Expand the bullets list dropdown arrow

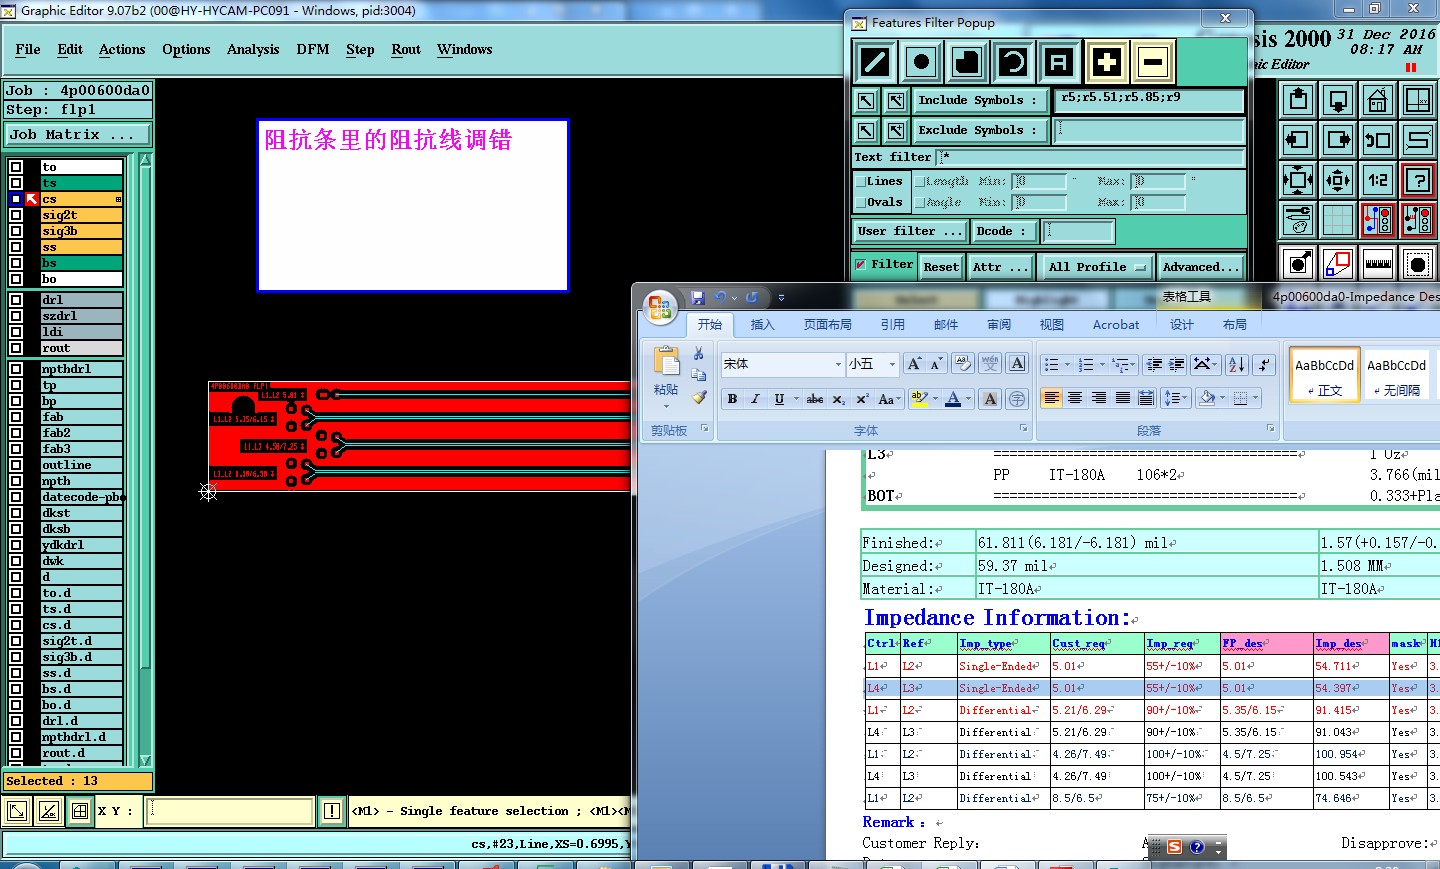point(1067,364)
